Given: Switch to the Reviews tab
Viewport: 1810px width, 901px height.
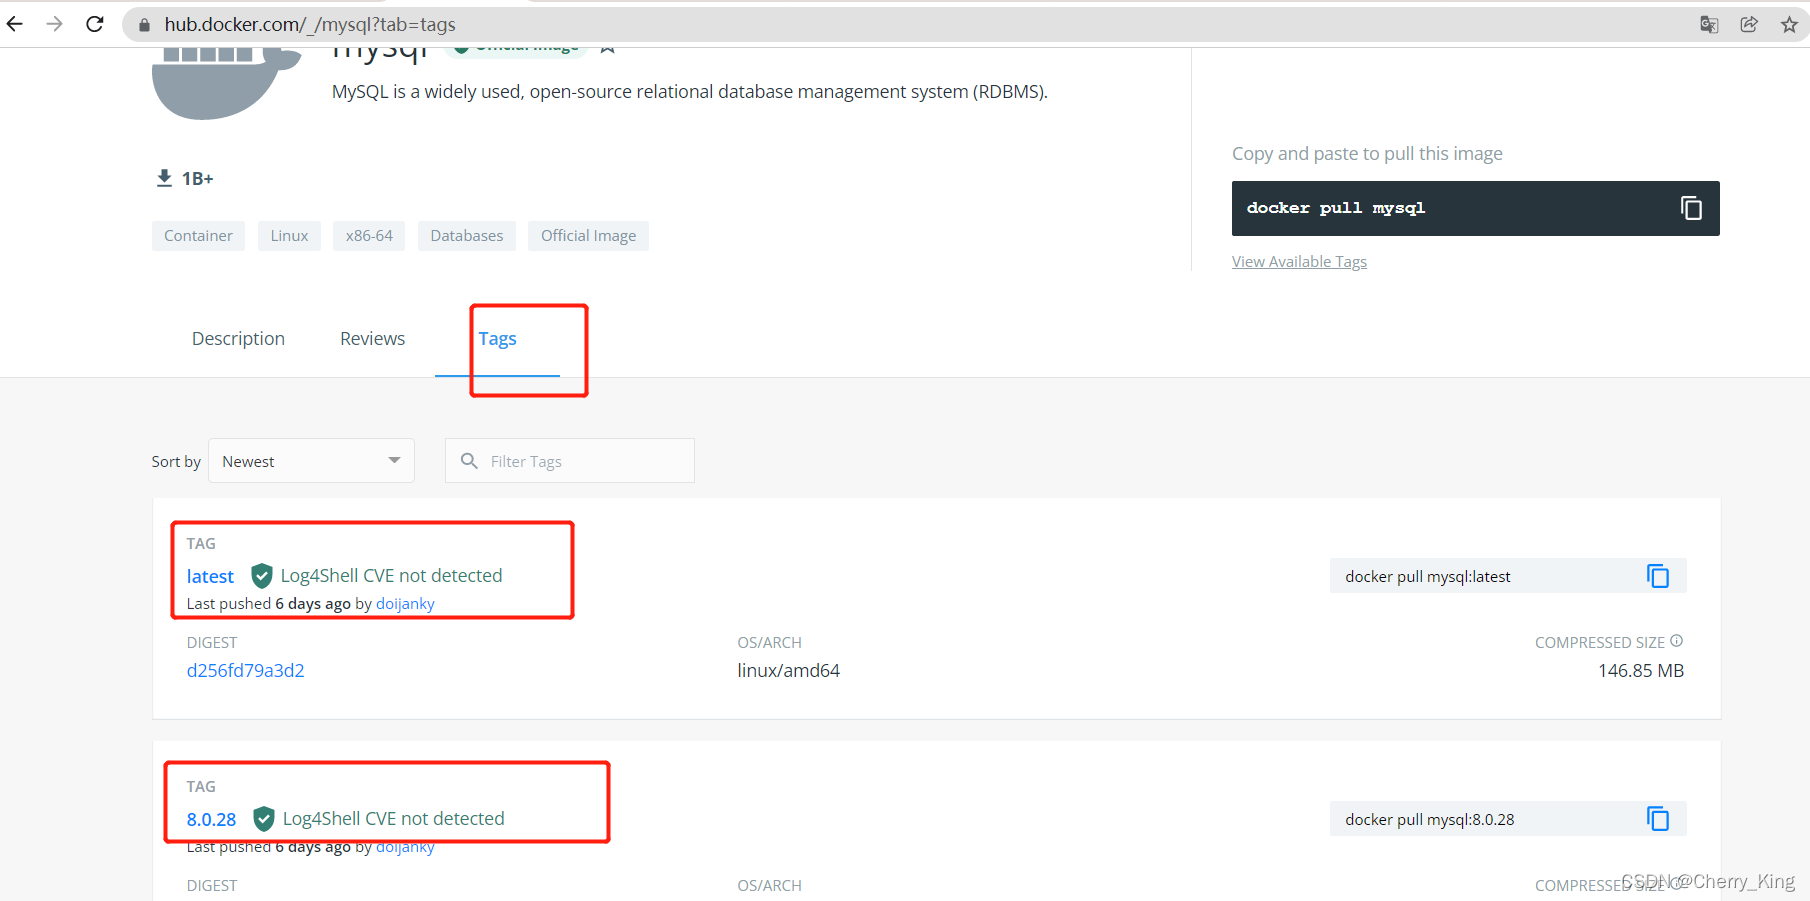Looking at the screenshot, I should point(372,339).
